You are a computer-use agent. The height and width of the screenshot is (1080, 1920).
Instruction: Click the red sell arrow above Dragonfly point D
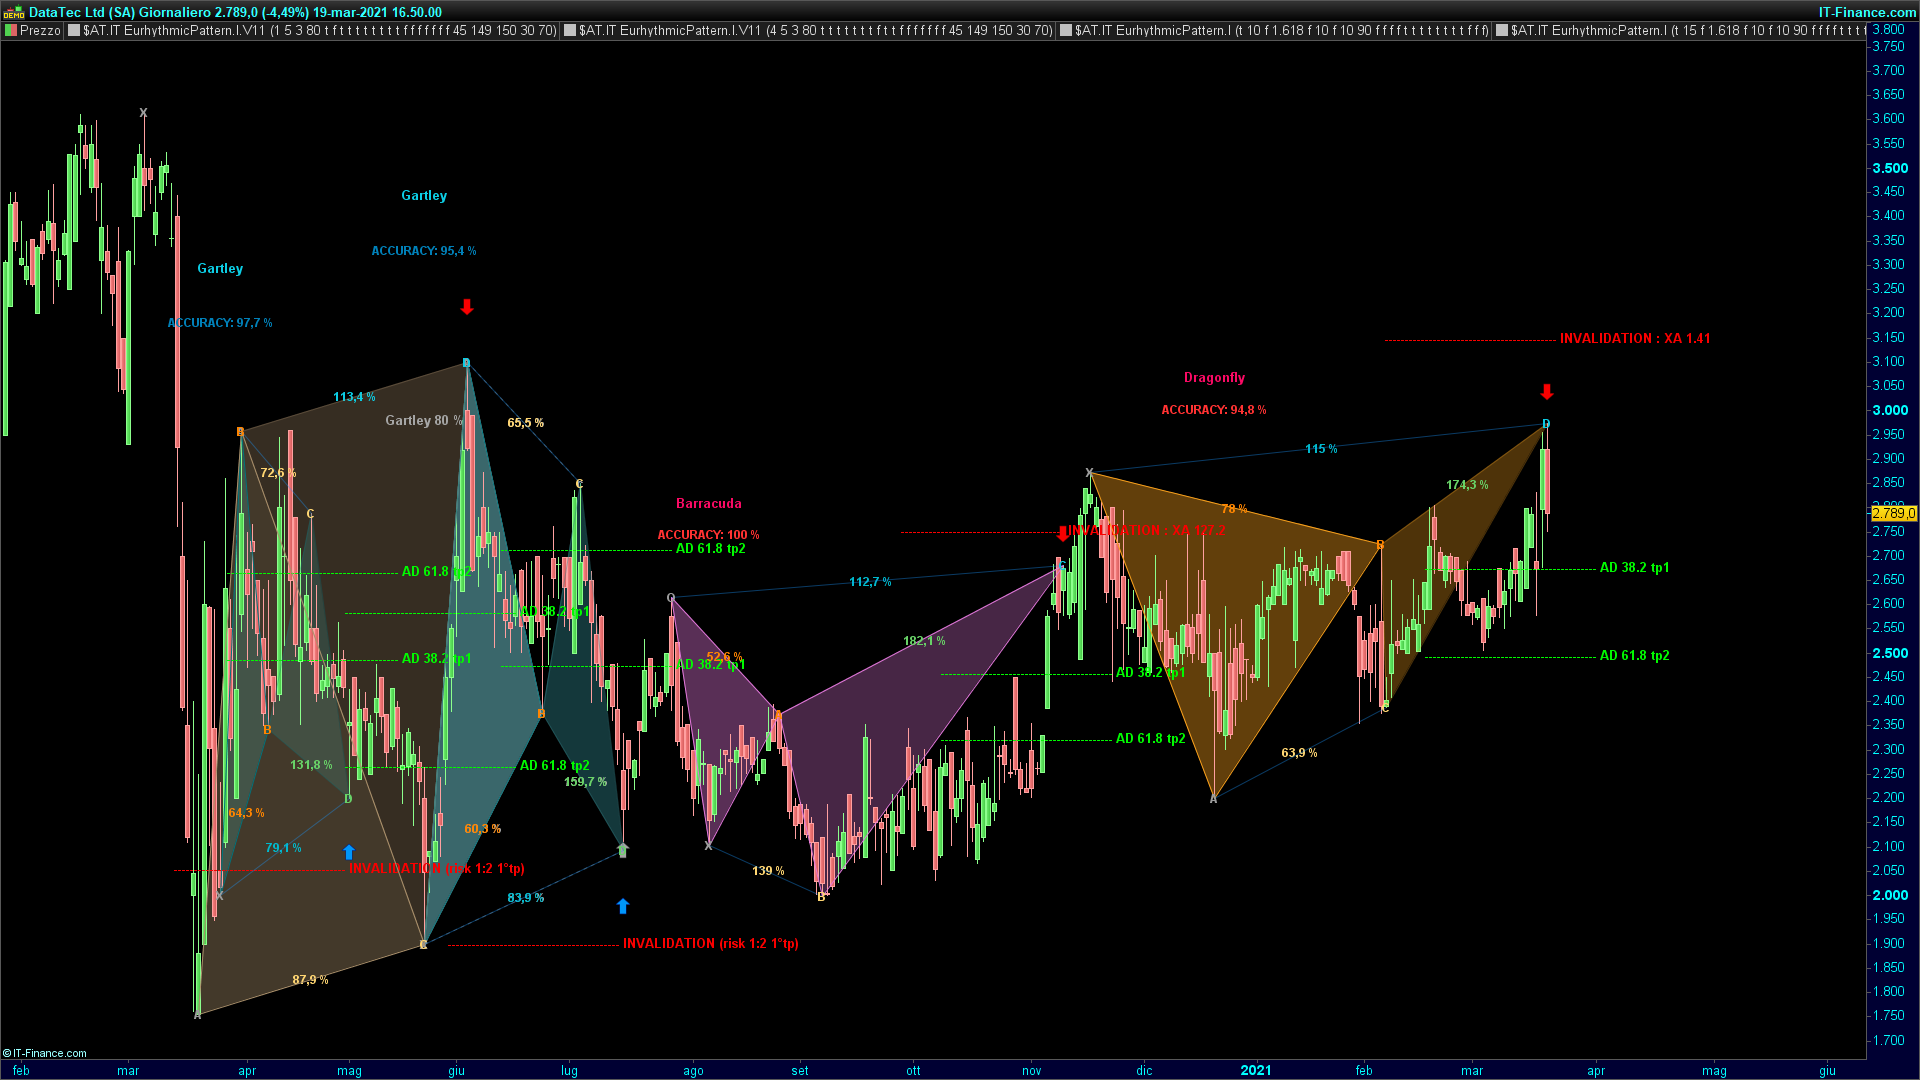1547,392
